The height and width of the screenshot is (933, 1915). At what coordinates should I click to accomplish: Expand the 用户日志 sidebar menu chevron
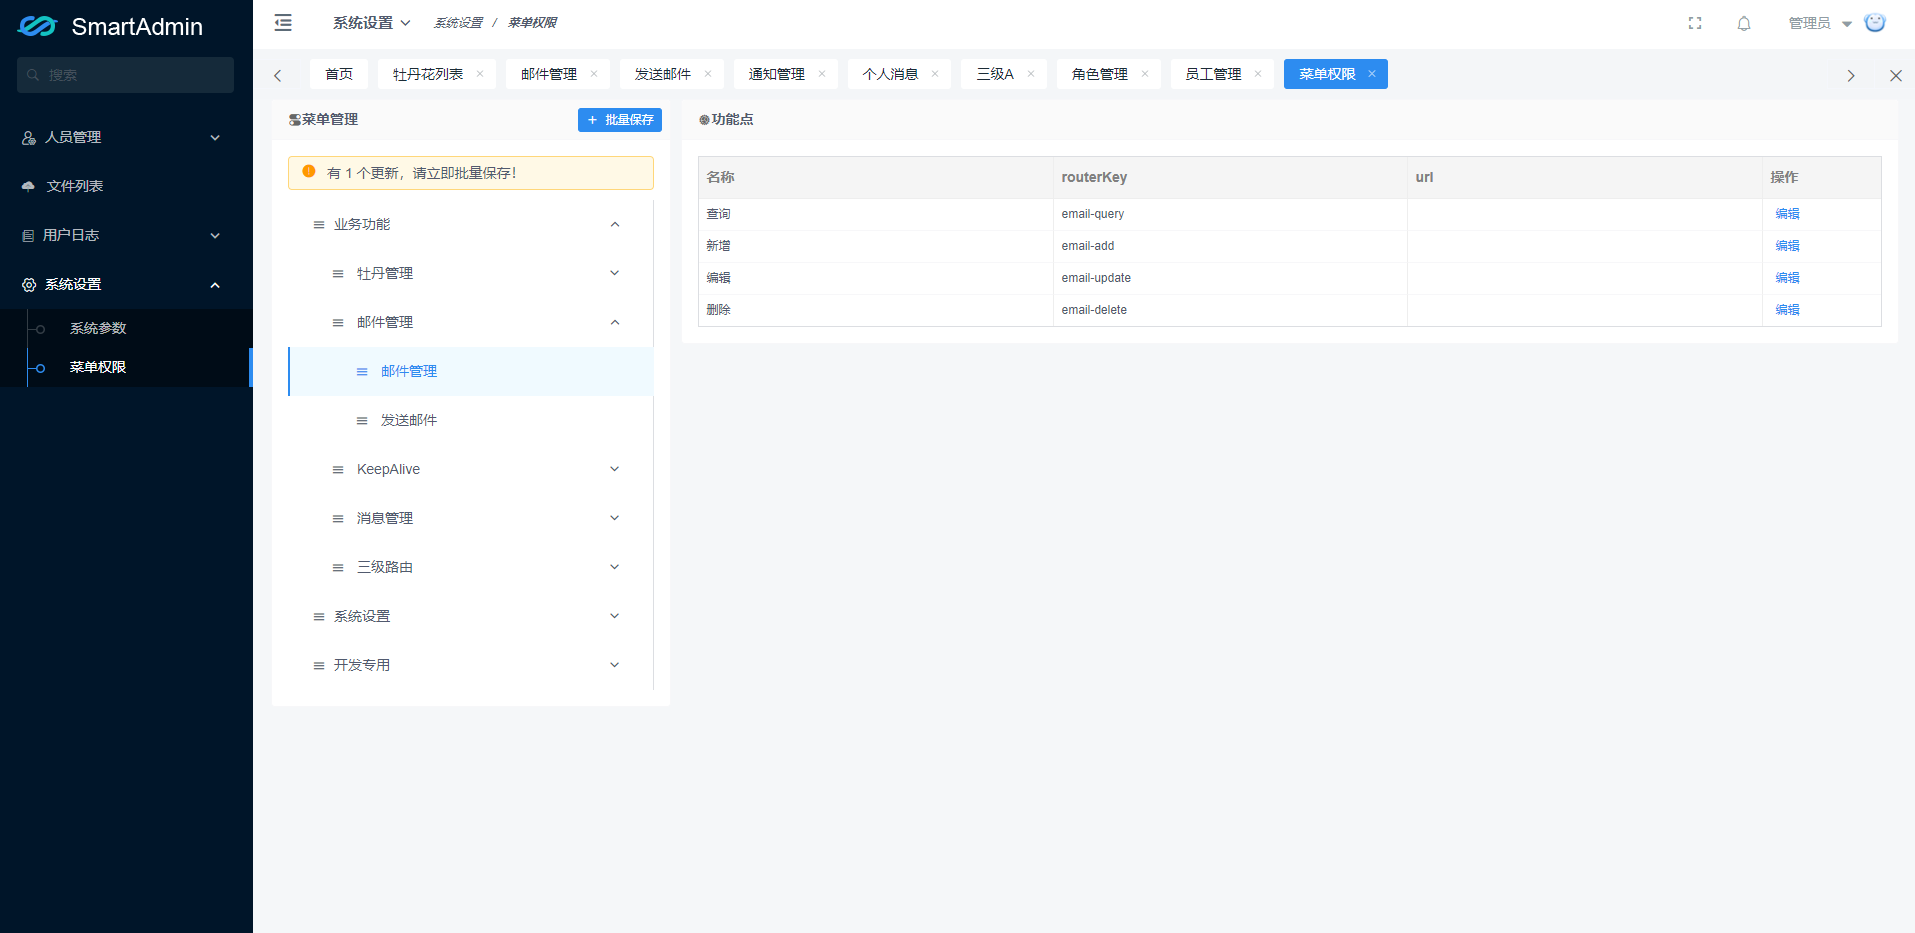click(215, 236)
